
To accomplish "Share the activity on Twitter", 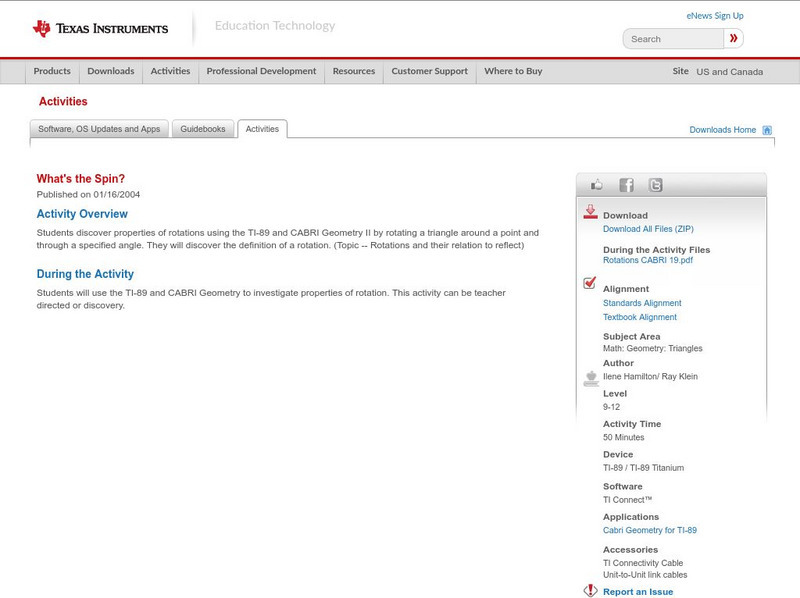I will (655, 184).
